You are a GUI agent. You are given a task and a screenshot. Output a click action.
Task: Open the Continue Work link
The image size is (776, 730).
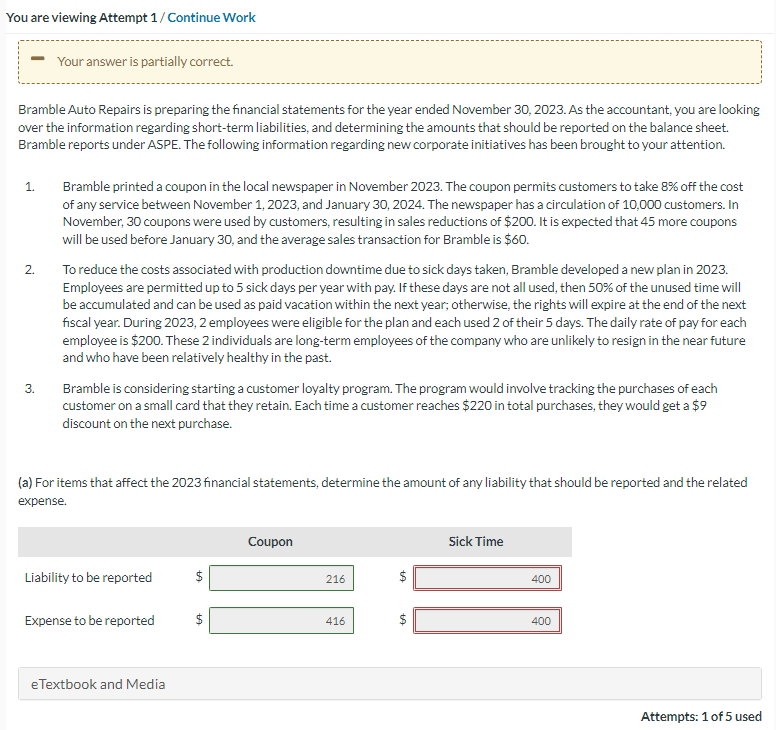(211, 17)
